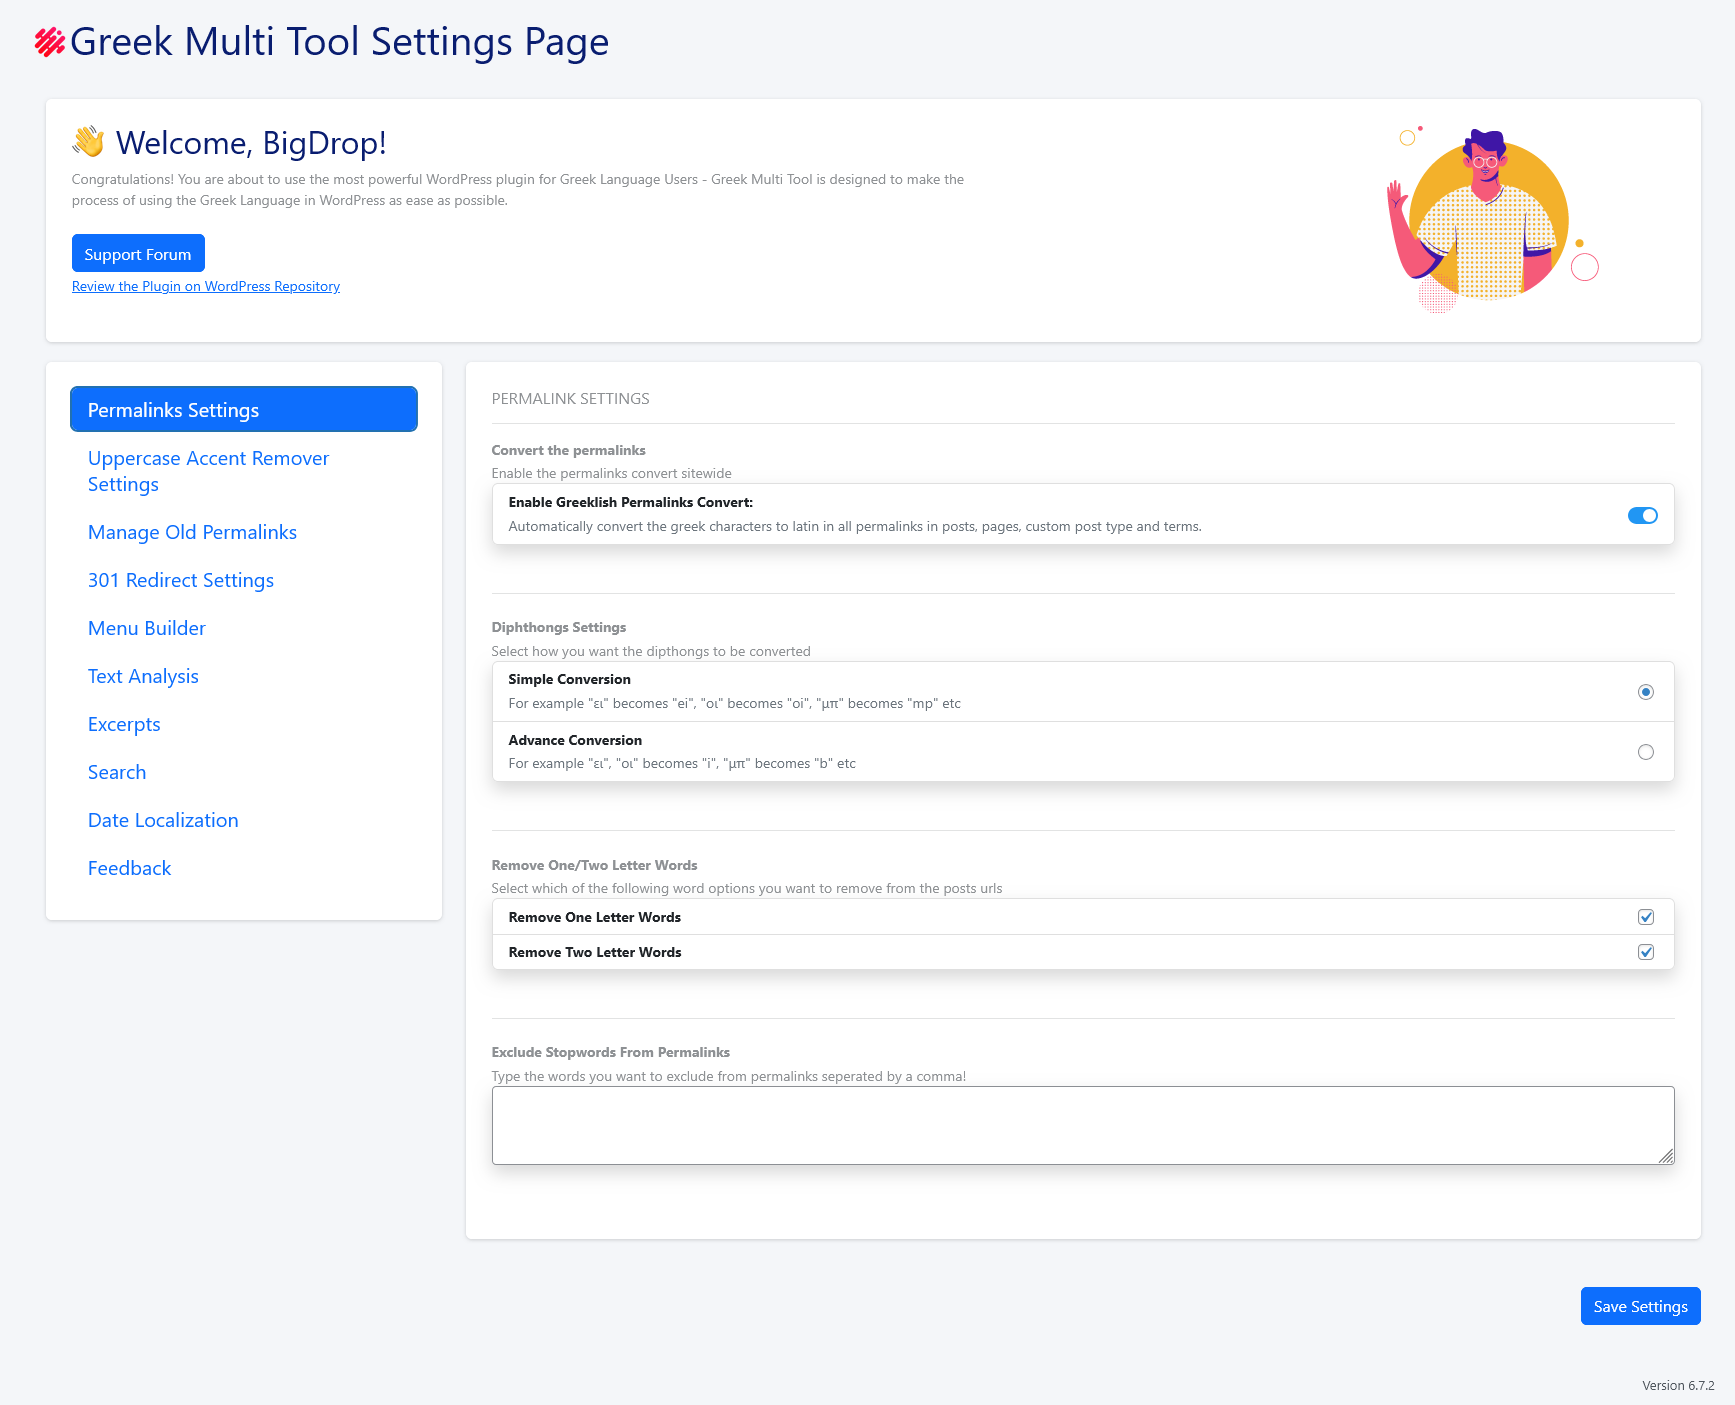Screen dimensions: 1735x1405
Task: Click the waving hand emoji icon
Action: tap(89, 142)
